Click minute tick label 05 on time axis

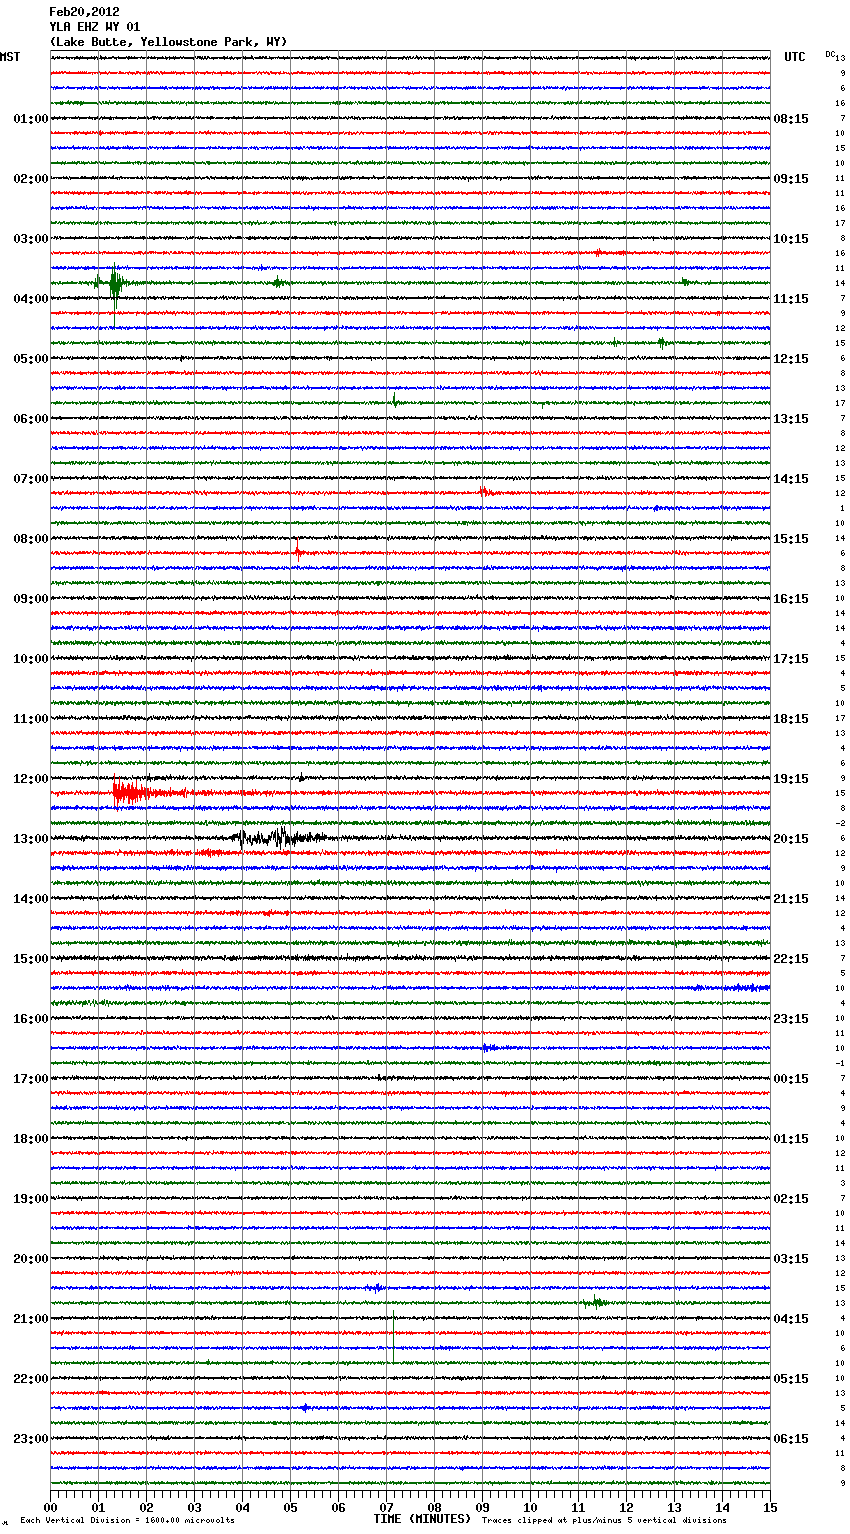coord(290,1507)
